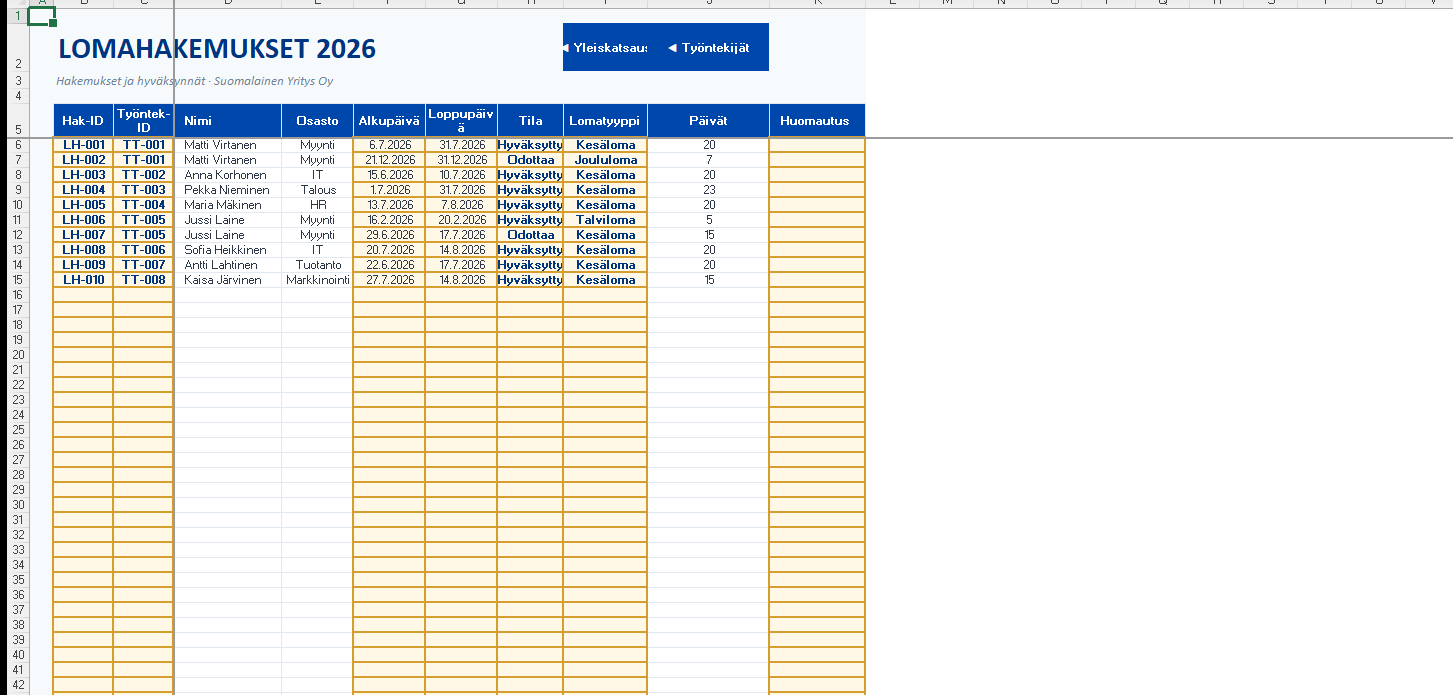Select the Talviloma leave type cell
The width and height of the screenshot is (1453, 695).
point(605,220)
